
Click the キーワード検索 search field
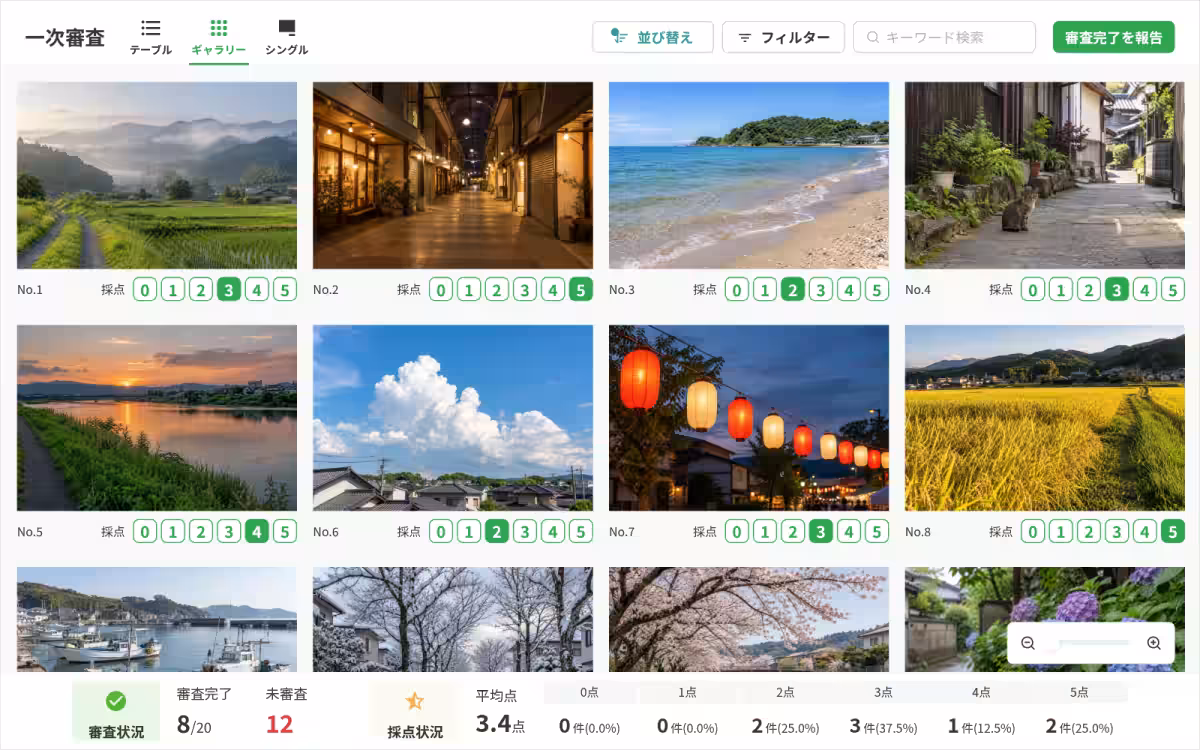[944, 37]
